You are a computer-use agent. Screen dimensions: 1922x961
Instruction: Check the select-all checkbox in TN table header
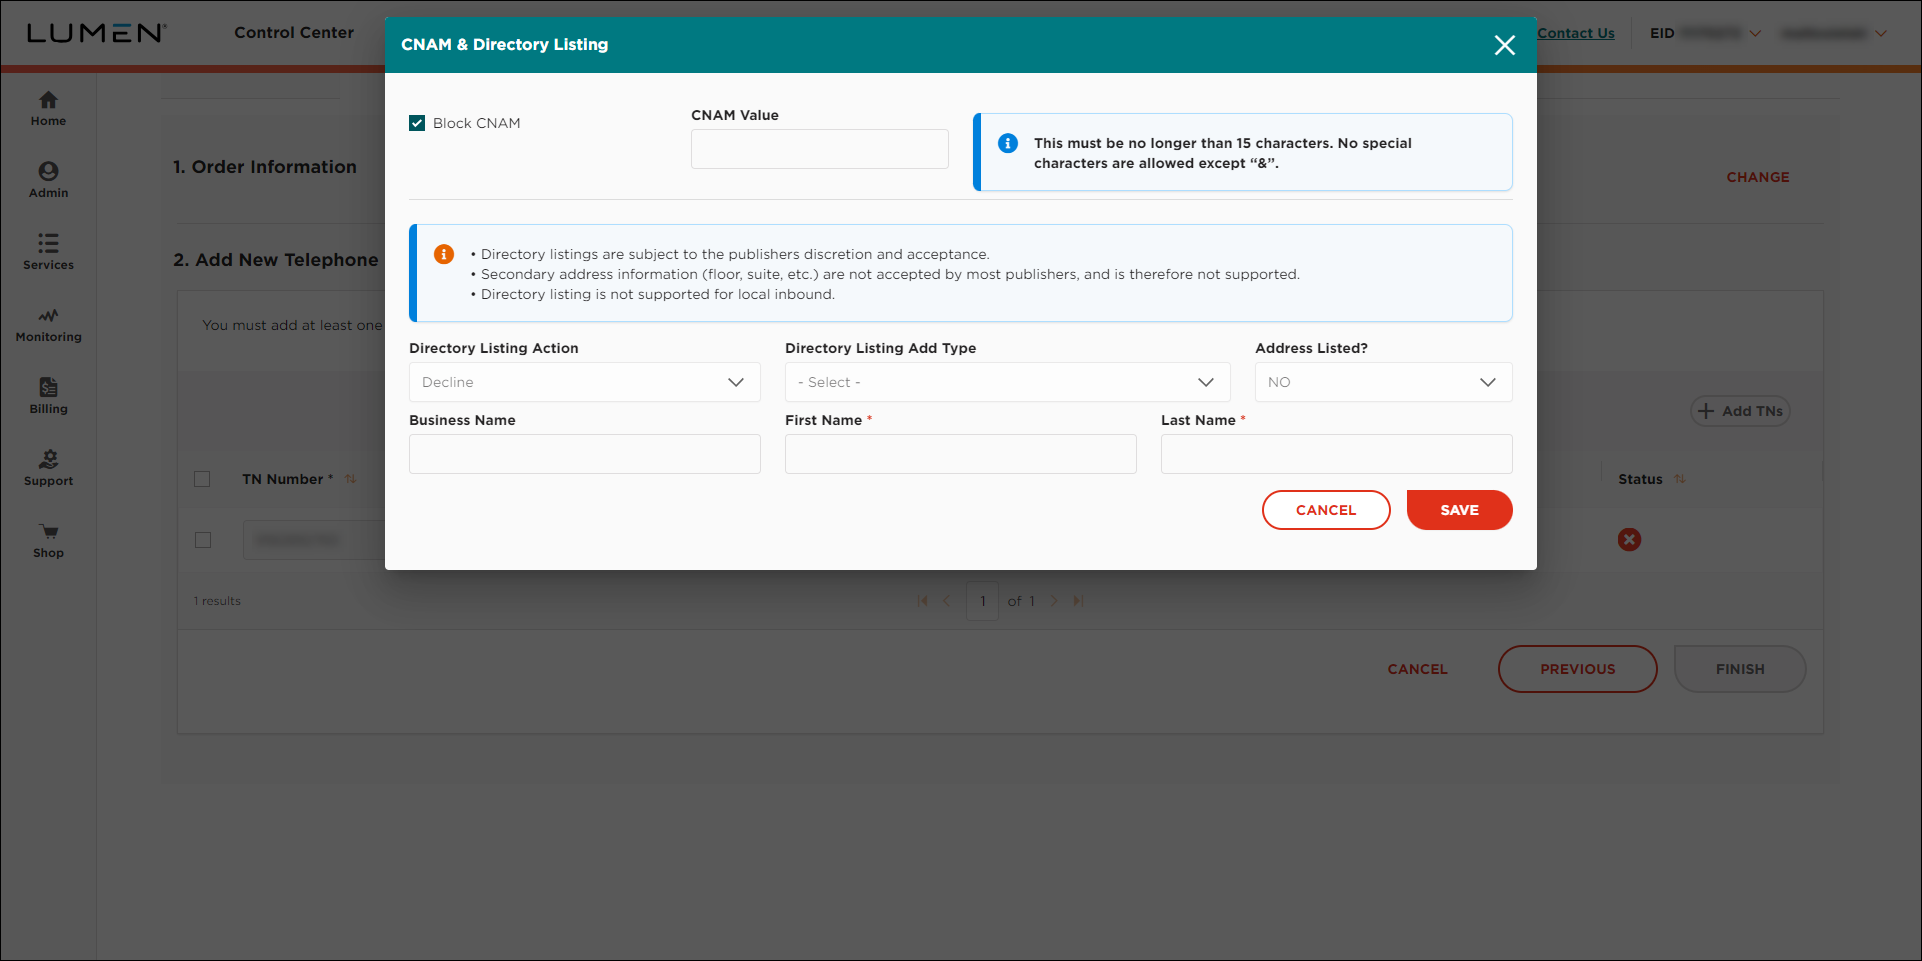click(202, 479)
